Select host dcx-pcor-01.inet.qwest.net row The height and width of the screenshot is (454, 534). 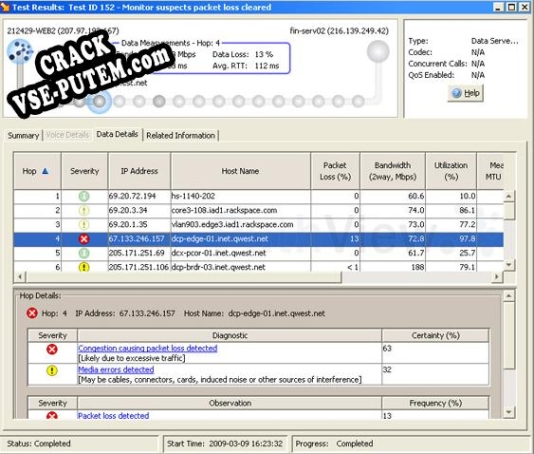coord(258,253)
